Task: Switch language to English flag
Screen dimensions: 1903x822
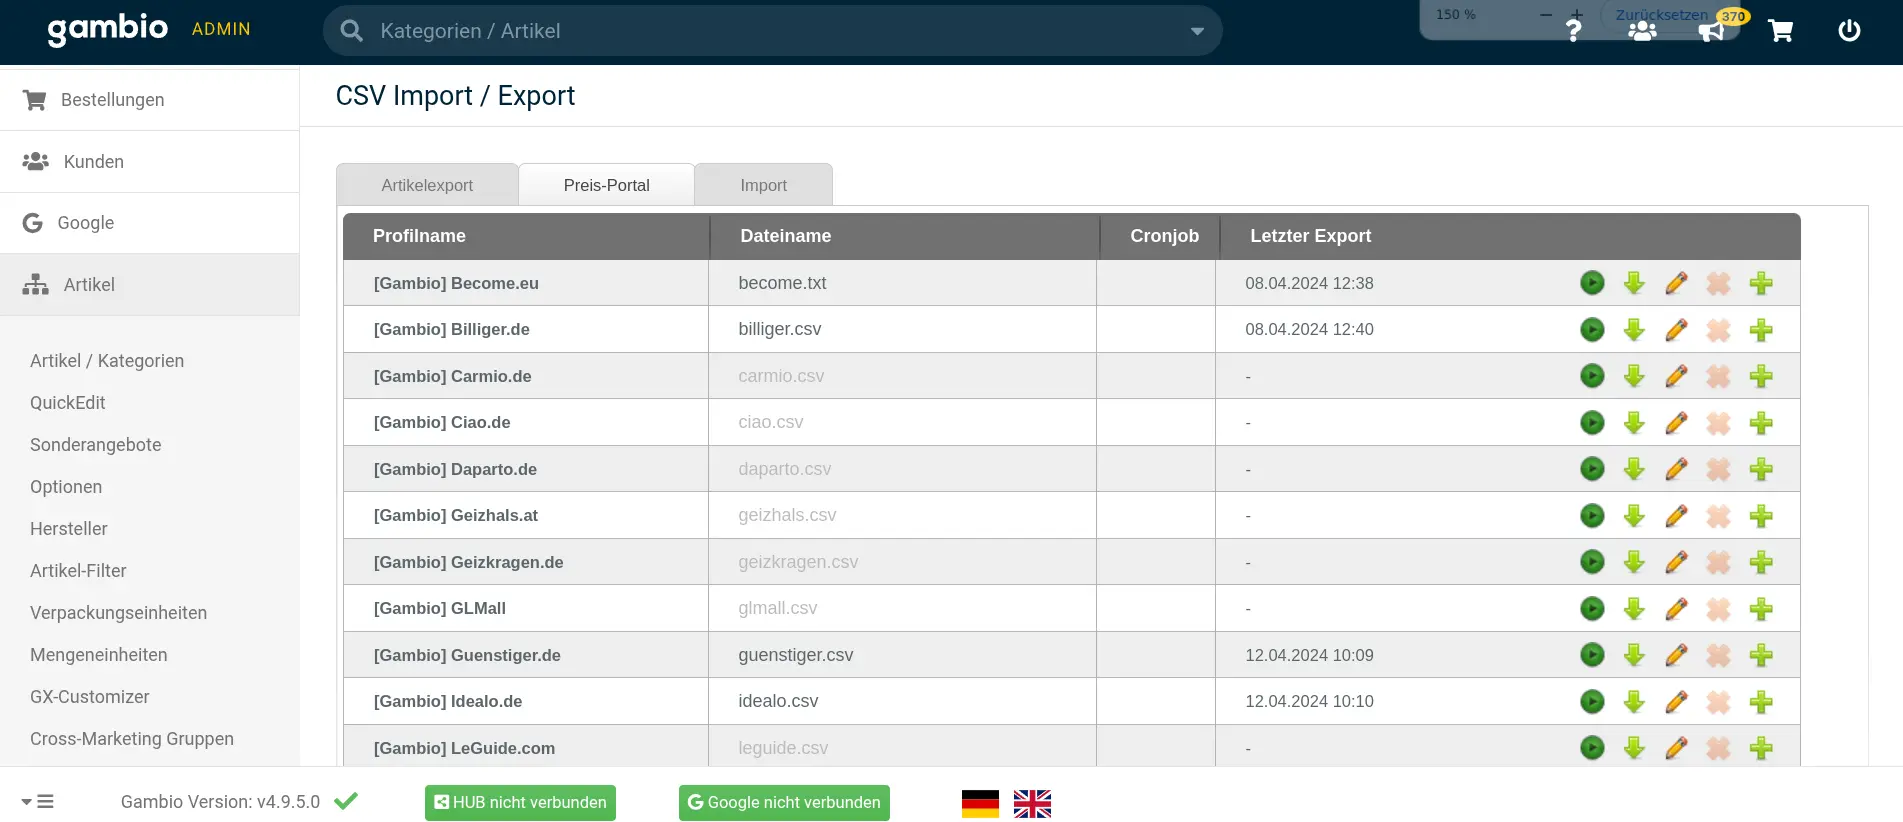Action: pos(1032,803)
